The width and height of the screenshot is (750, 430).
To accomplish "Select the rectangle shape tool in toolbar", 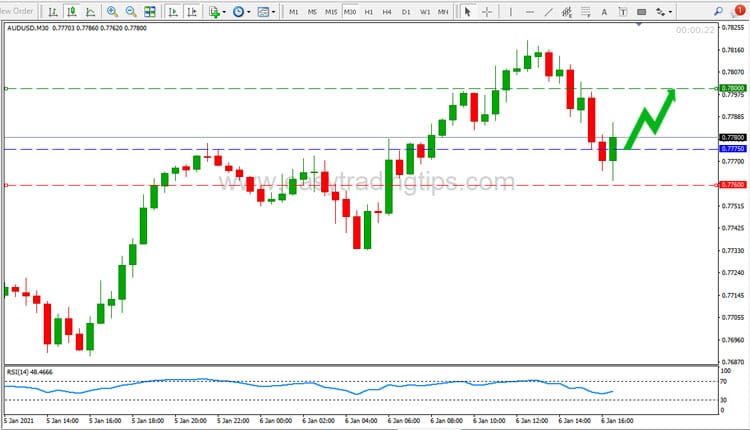I will coord(641,12).
